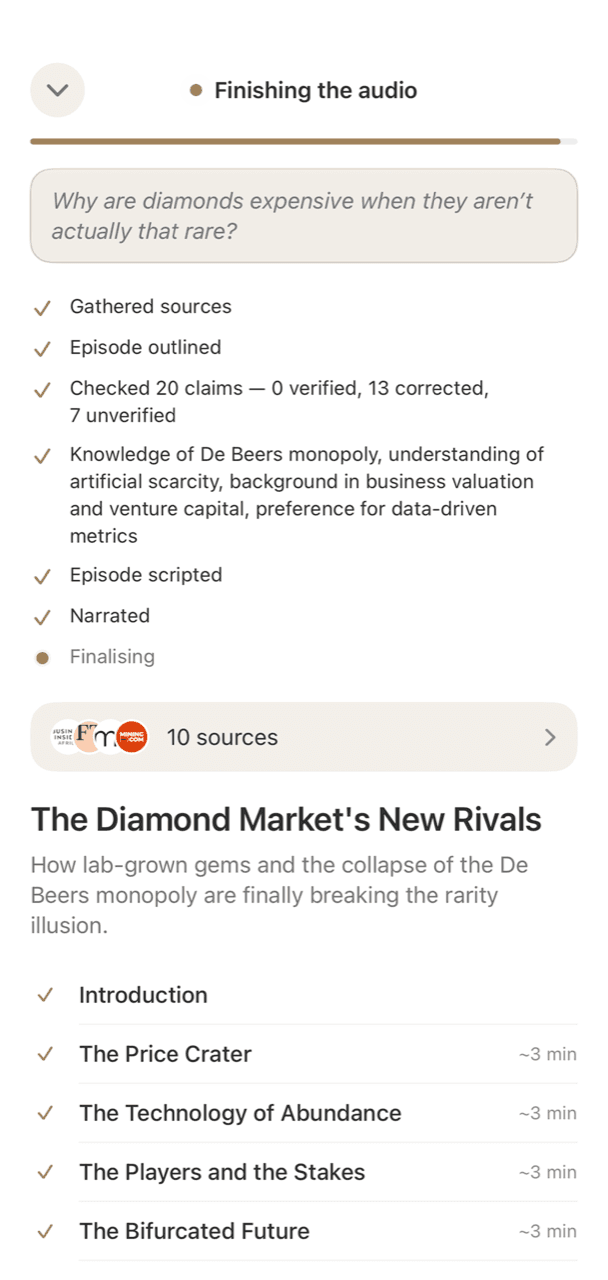
Task: Open The Bifurcated Future chapter
Action: pyautogui.click(x=304, y=1231)
